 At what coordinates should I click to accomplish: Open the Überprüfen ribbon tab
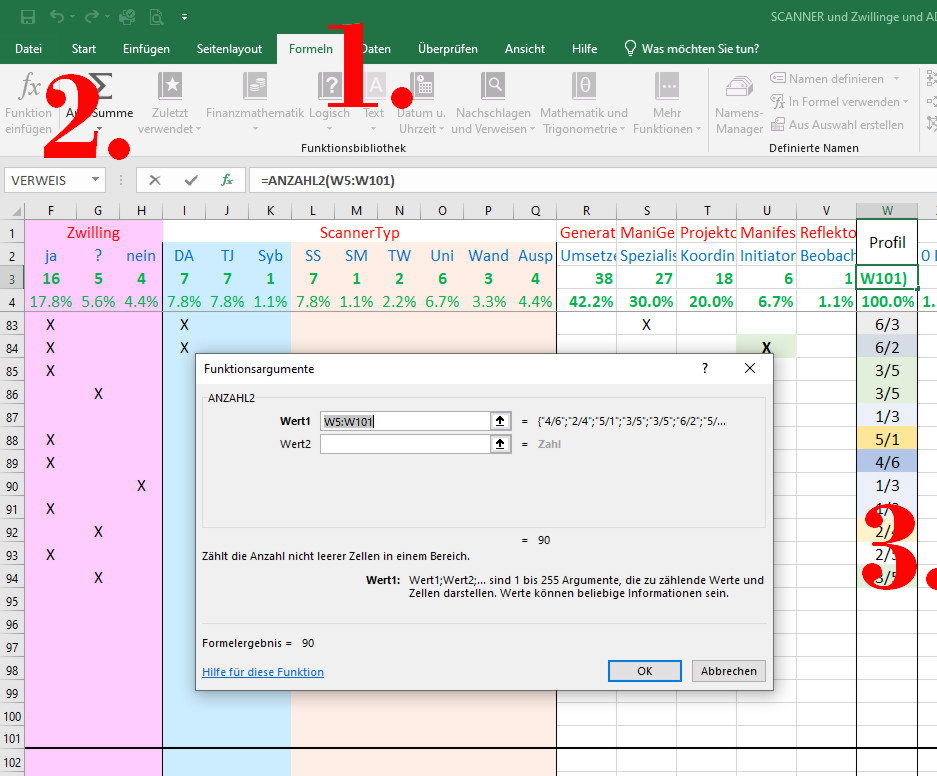tap(447, 48)
